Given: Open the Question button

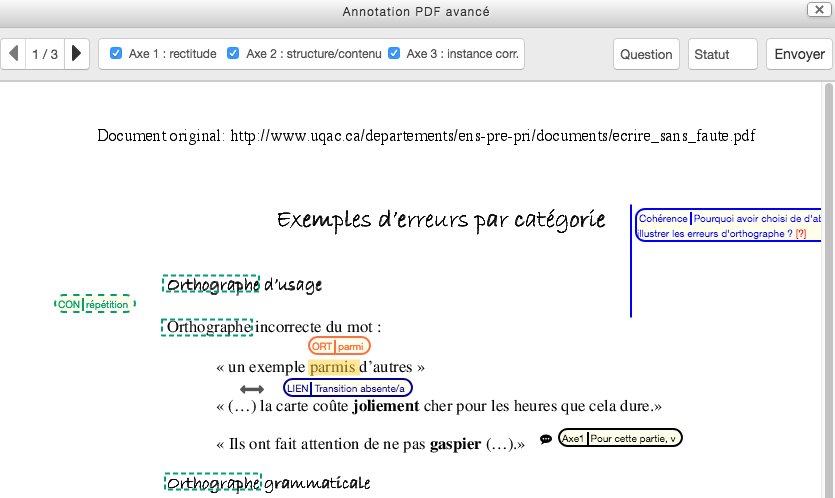Looking at the screenshot, I should (x=646, y=54).
